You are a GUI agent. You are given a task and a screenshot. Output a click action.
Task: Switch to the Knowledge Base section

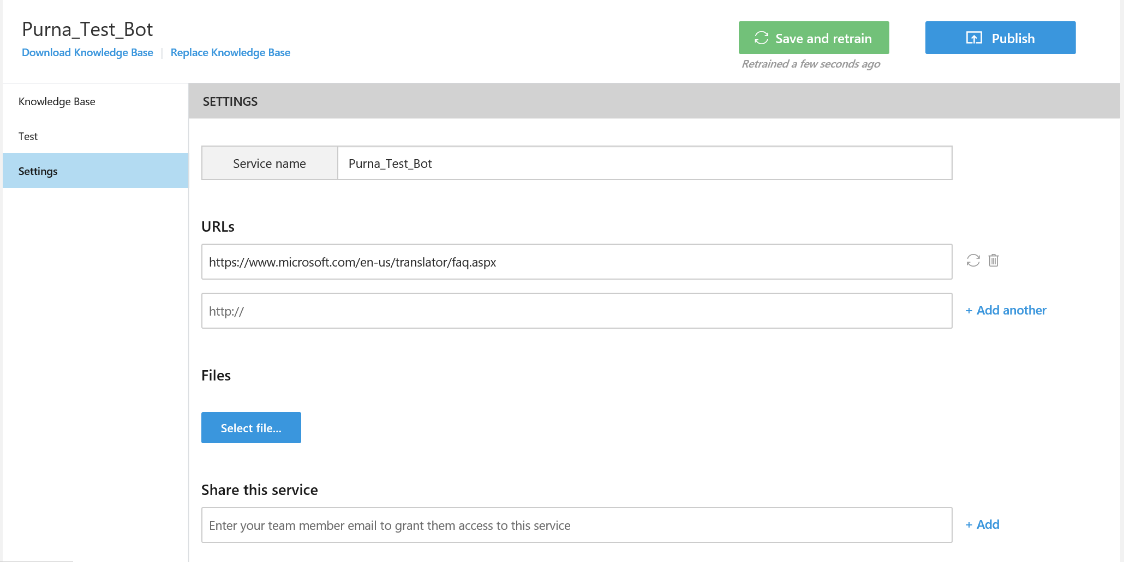57,101
